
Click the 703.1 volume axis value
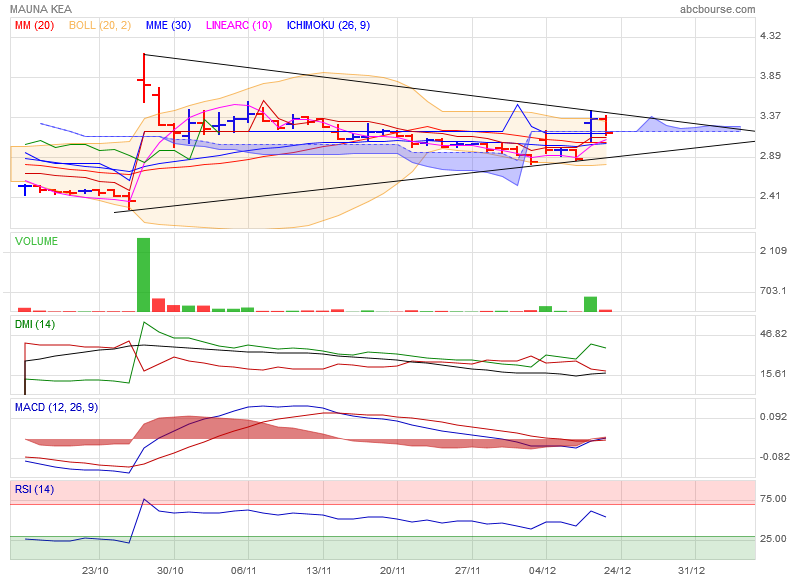(x=772, y=291)
